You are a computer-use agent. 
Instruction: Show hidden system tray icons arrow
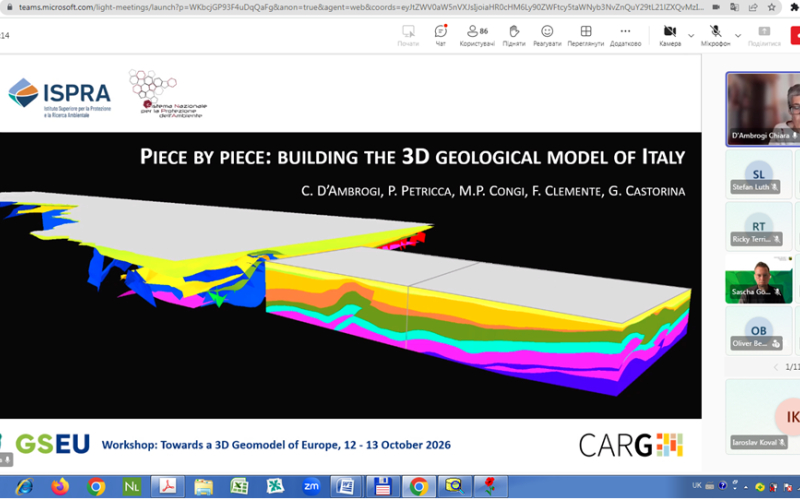click(746, 487)
